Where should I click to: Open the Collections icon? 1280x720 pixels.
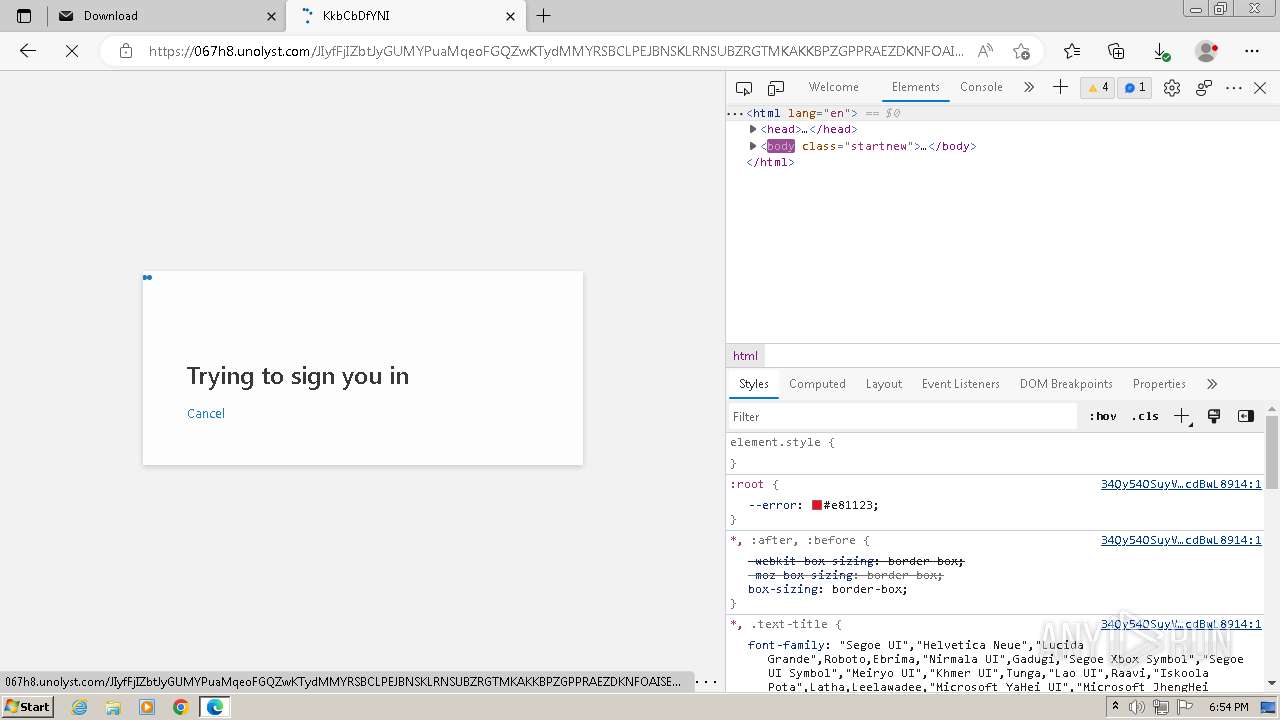1117,51
